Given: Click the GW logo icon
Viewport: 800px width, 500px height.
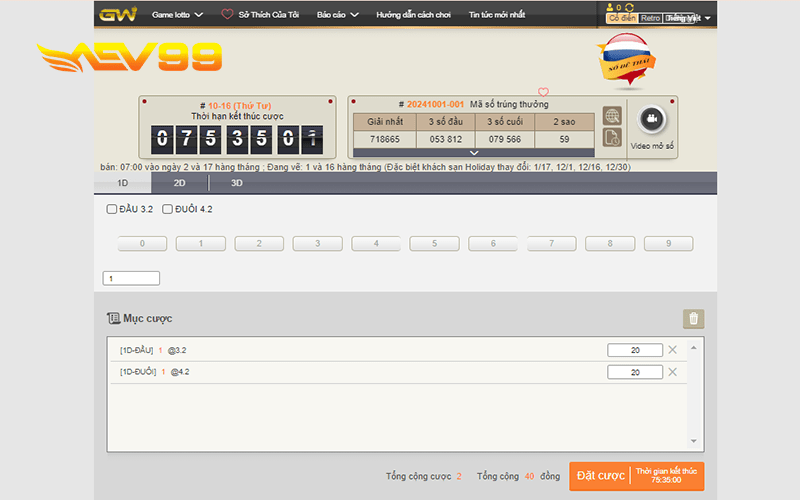Looking at the screenshot, I should (x=118, y=14).
